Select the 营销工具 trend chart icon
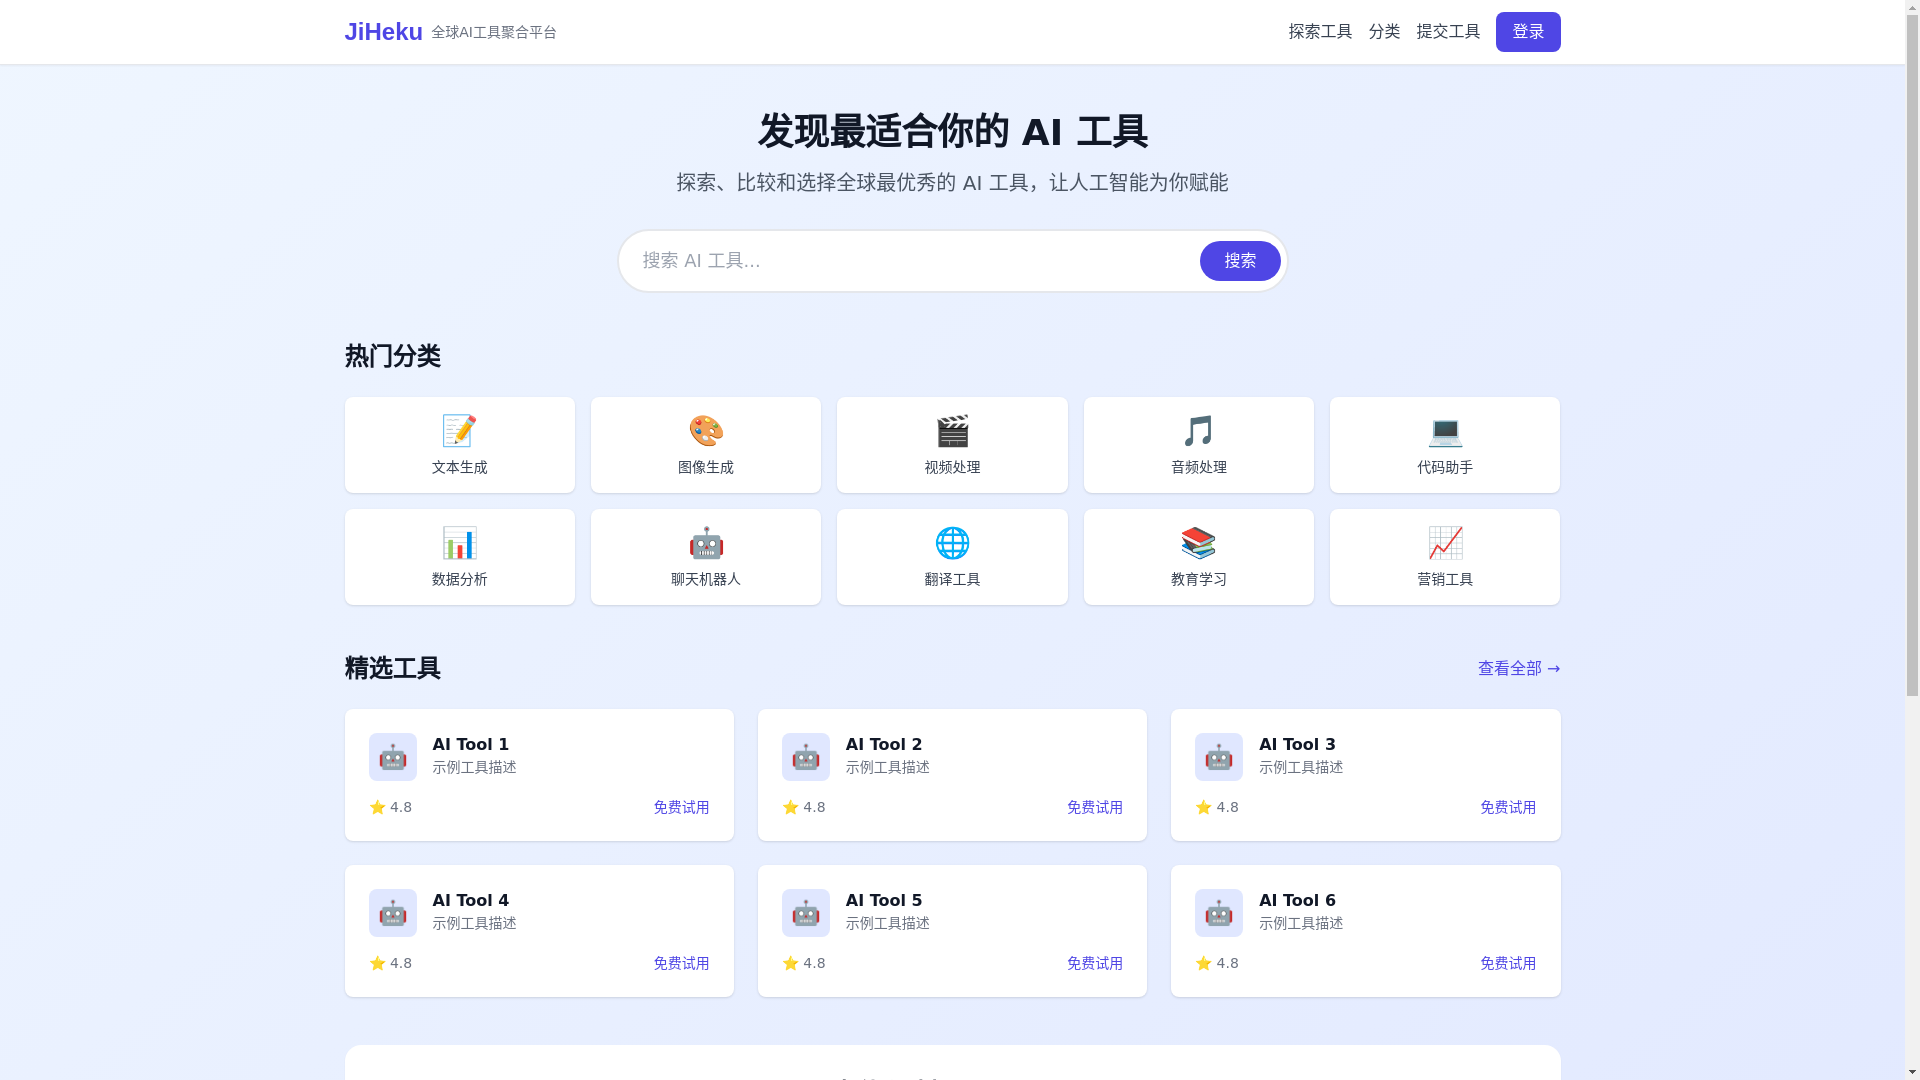The height and width of the screenshot is (1080, 1920). [x=1445, y=543]
